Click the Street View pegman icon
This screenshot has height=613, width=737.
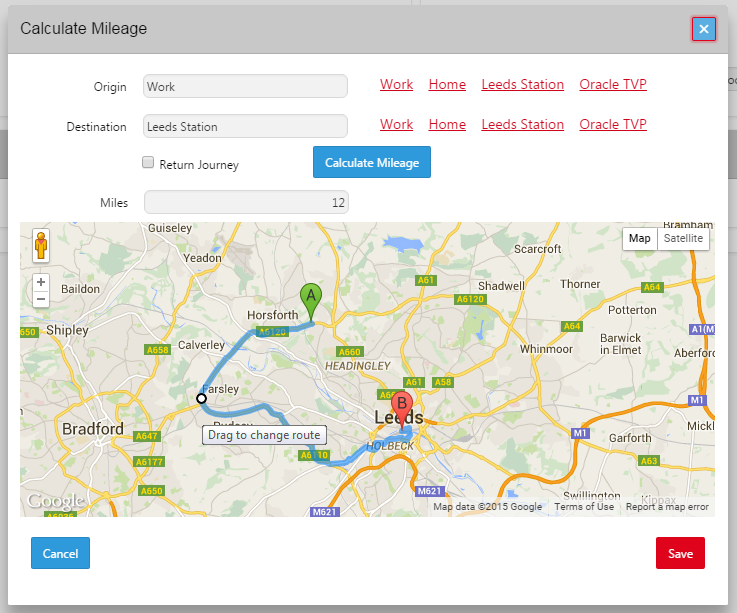coord(41,245)
